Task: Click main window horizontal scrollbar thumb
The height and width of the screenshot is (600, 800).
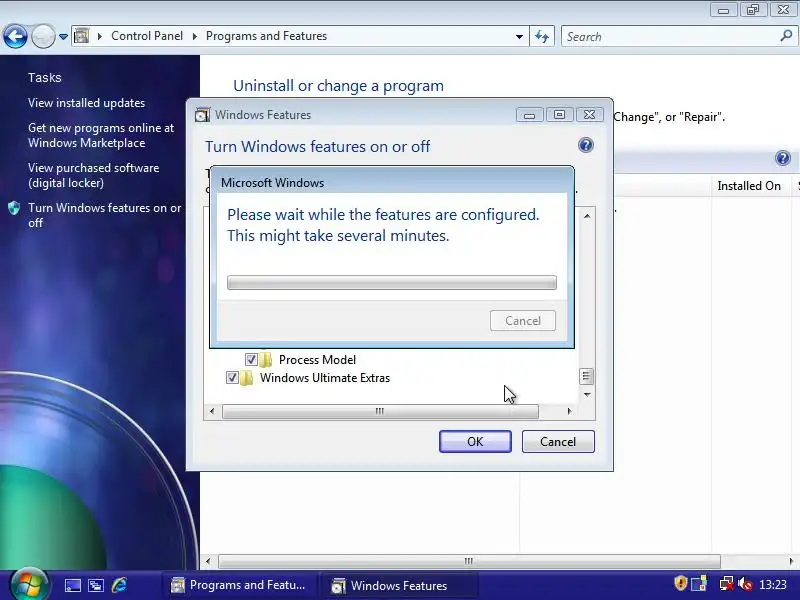Action: pyautogui.click(x=469, y=561)
